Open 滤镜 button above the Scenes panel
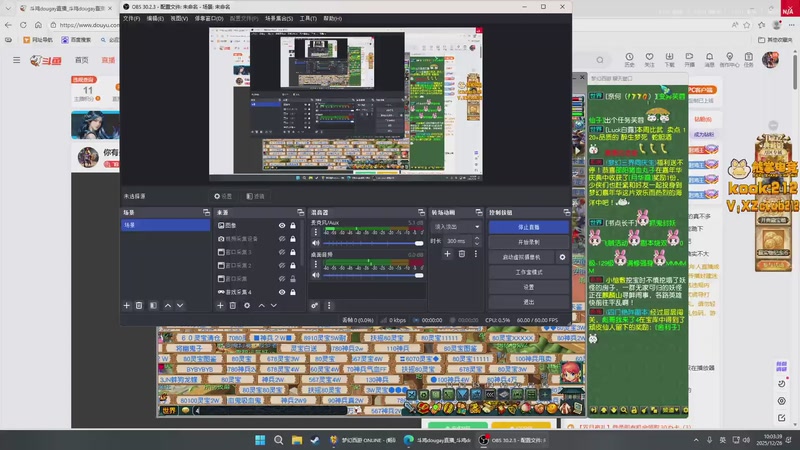 click(256, 196)
